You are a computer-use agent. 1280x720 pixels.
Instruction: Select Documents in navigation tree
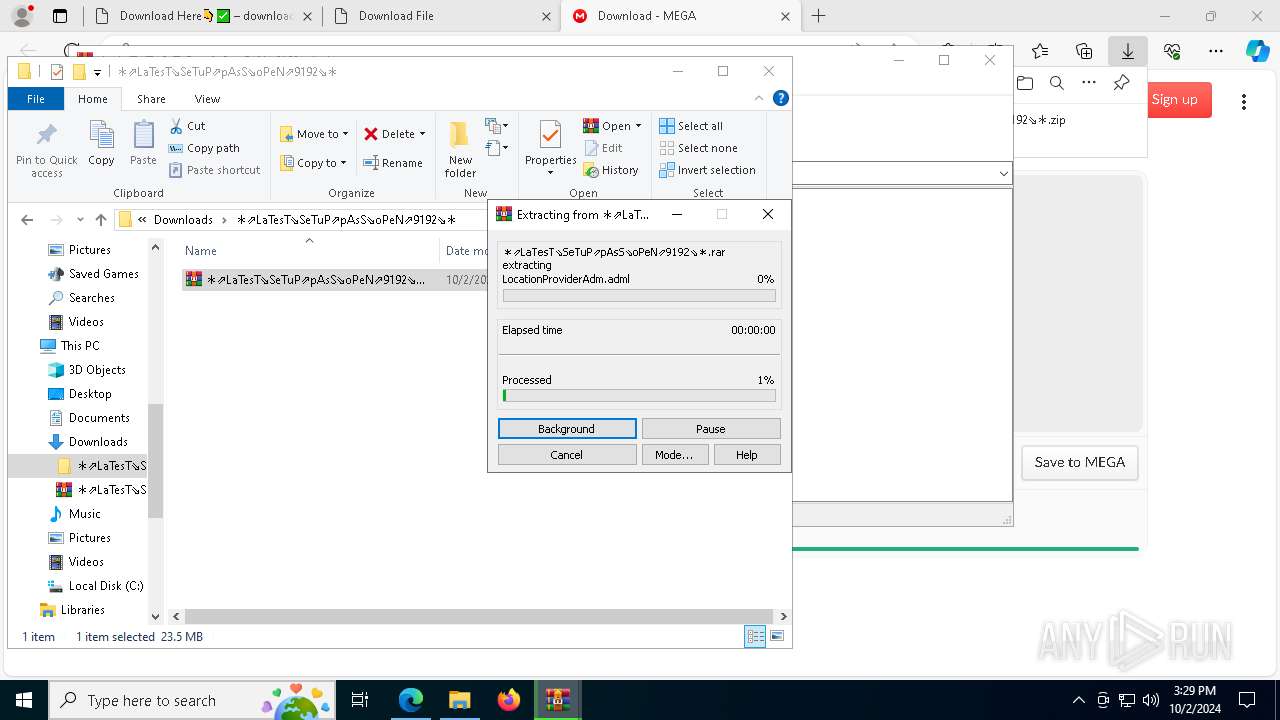coord(99,418)
